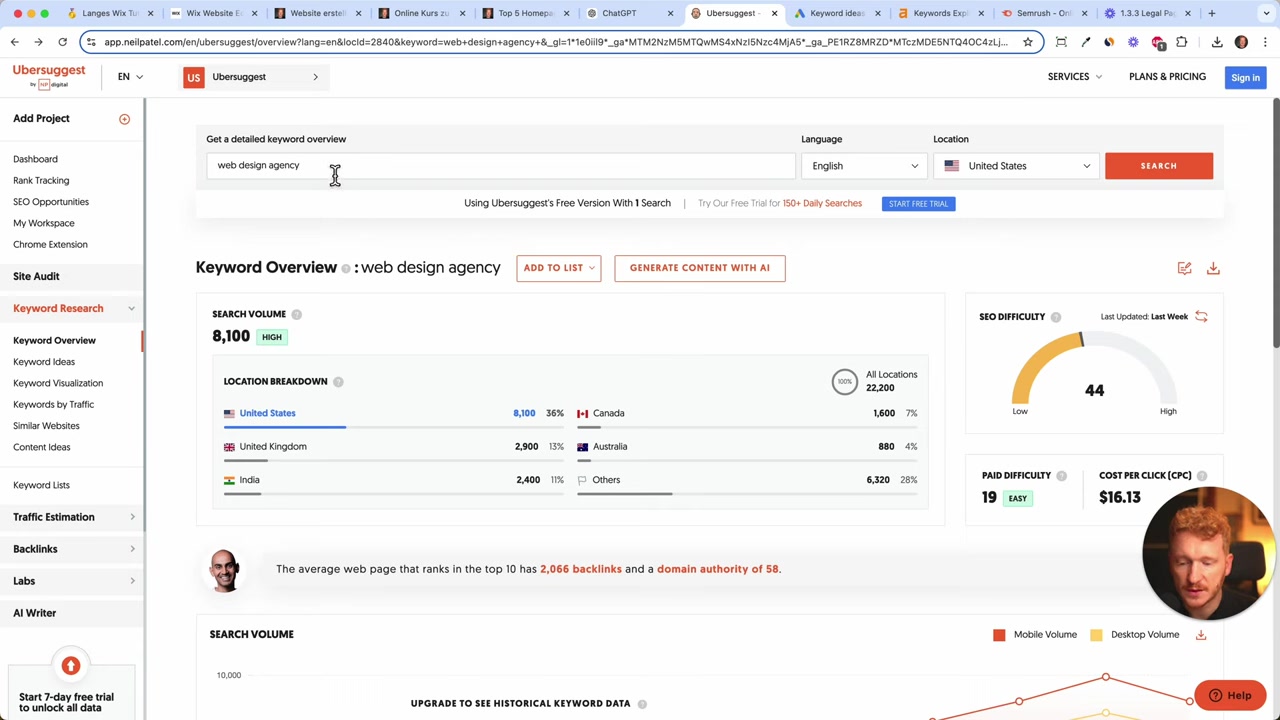Viewport: 1280px width, 720px height.
Task: Click the SEO Difficulty help icon
Action: pyautogui.click(x=1055, y=317)
